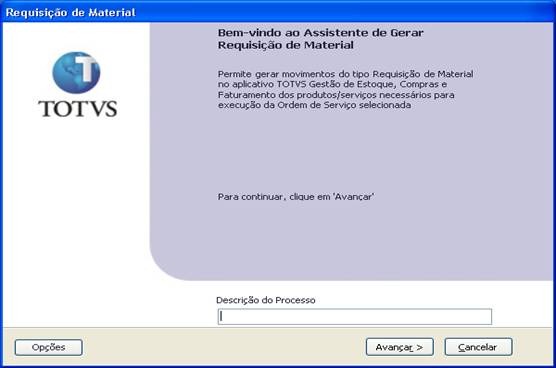Focus the Descrição do Processo input field
This screenshot has height=368, width=556.
pyautogui.click(x=355, y=316)
